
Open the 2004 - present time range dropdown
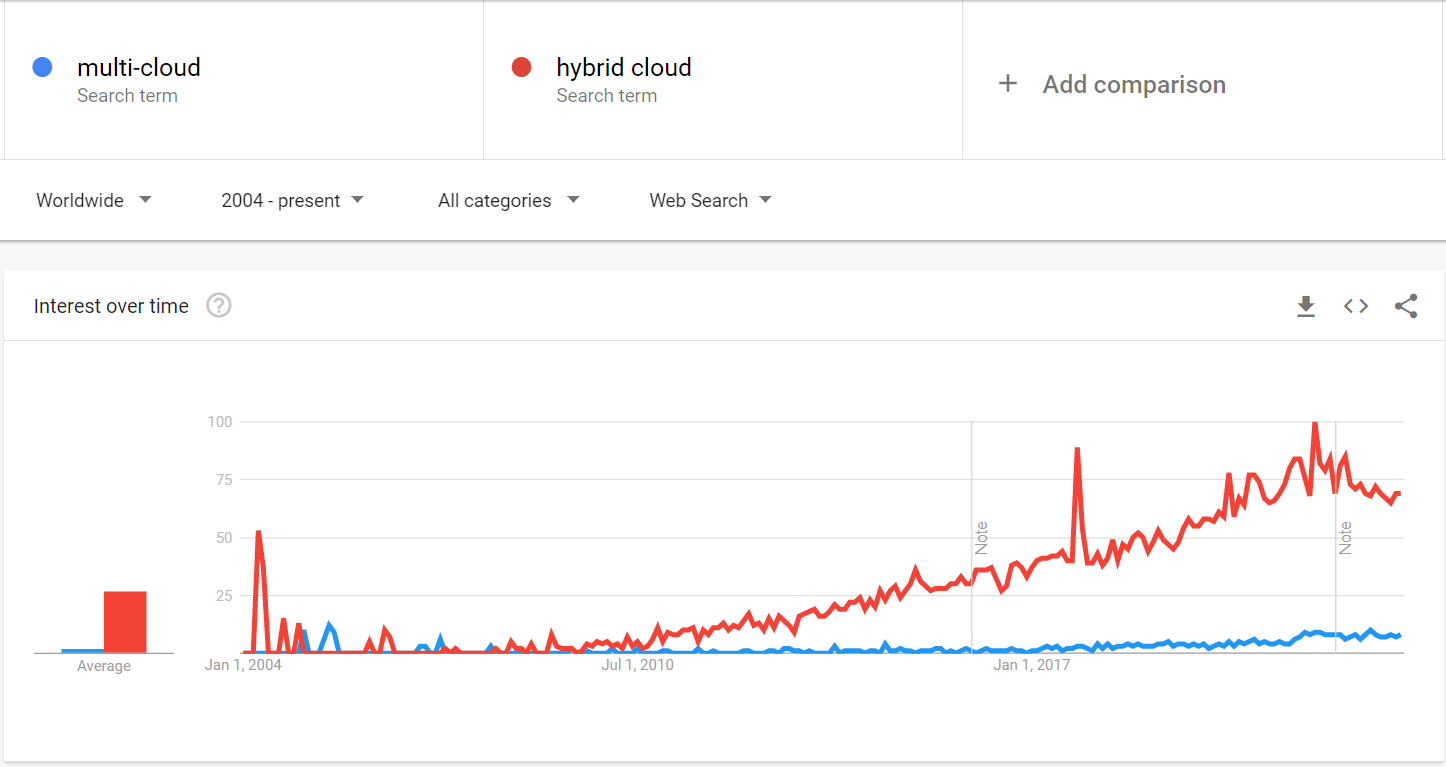click(292, 200)
